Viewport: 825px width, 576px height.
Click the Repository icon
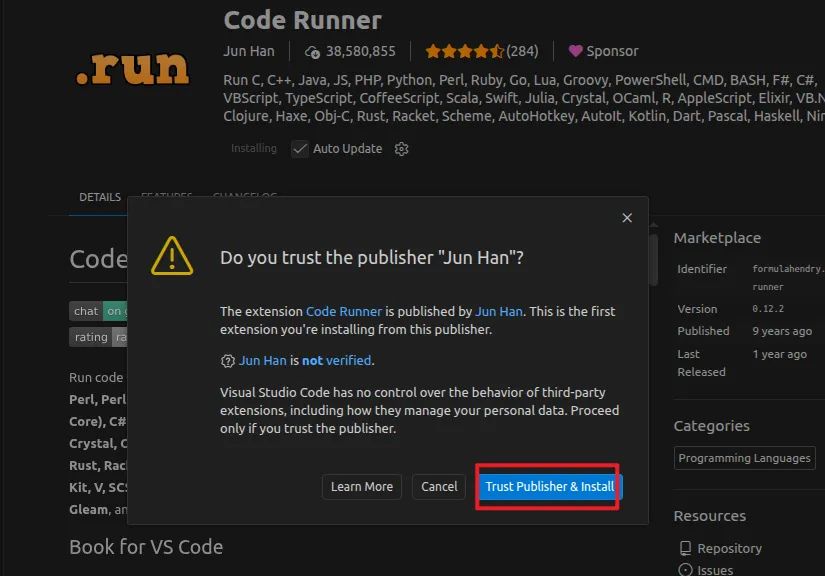(685, 549)
